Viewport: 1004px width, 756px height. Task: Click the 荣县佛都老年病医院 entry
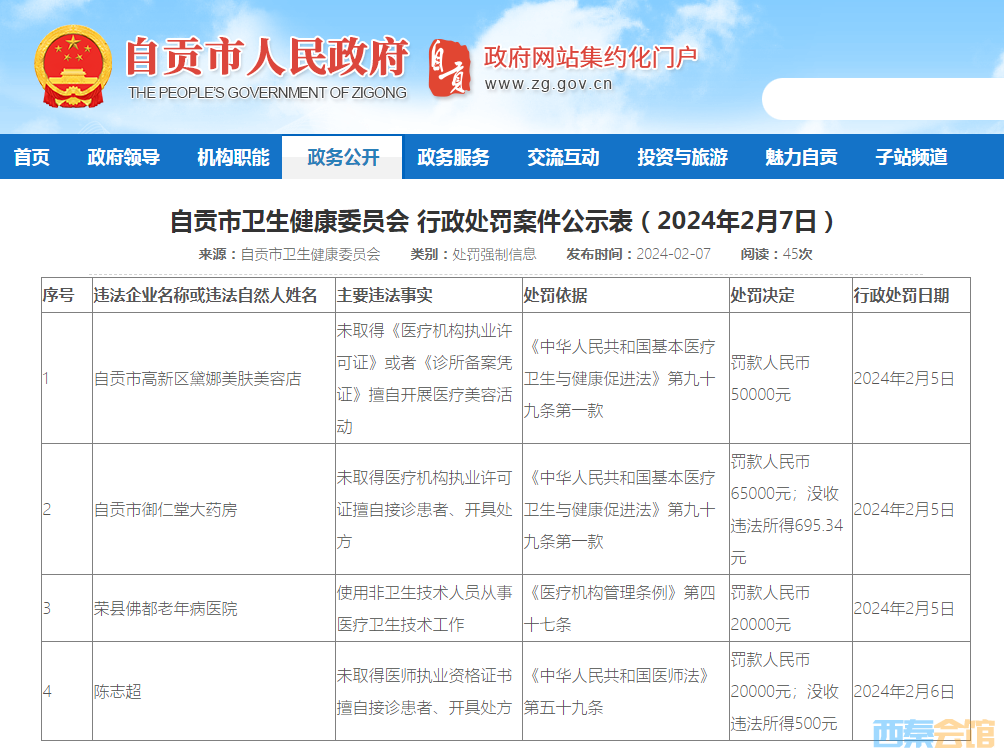click(x=166, y=608)
